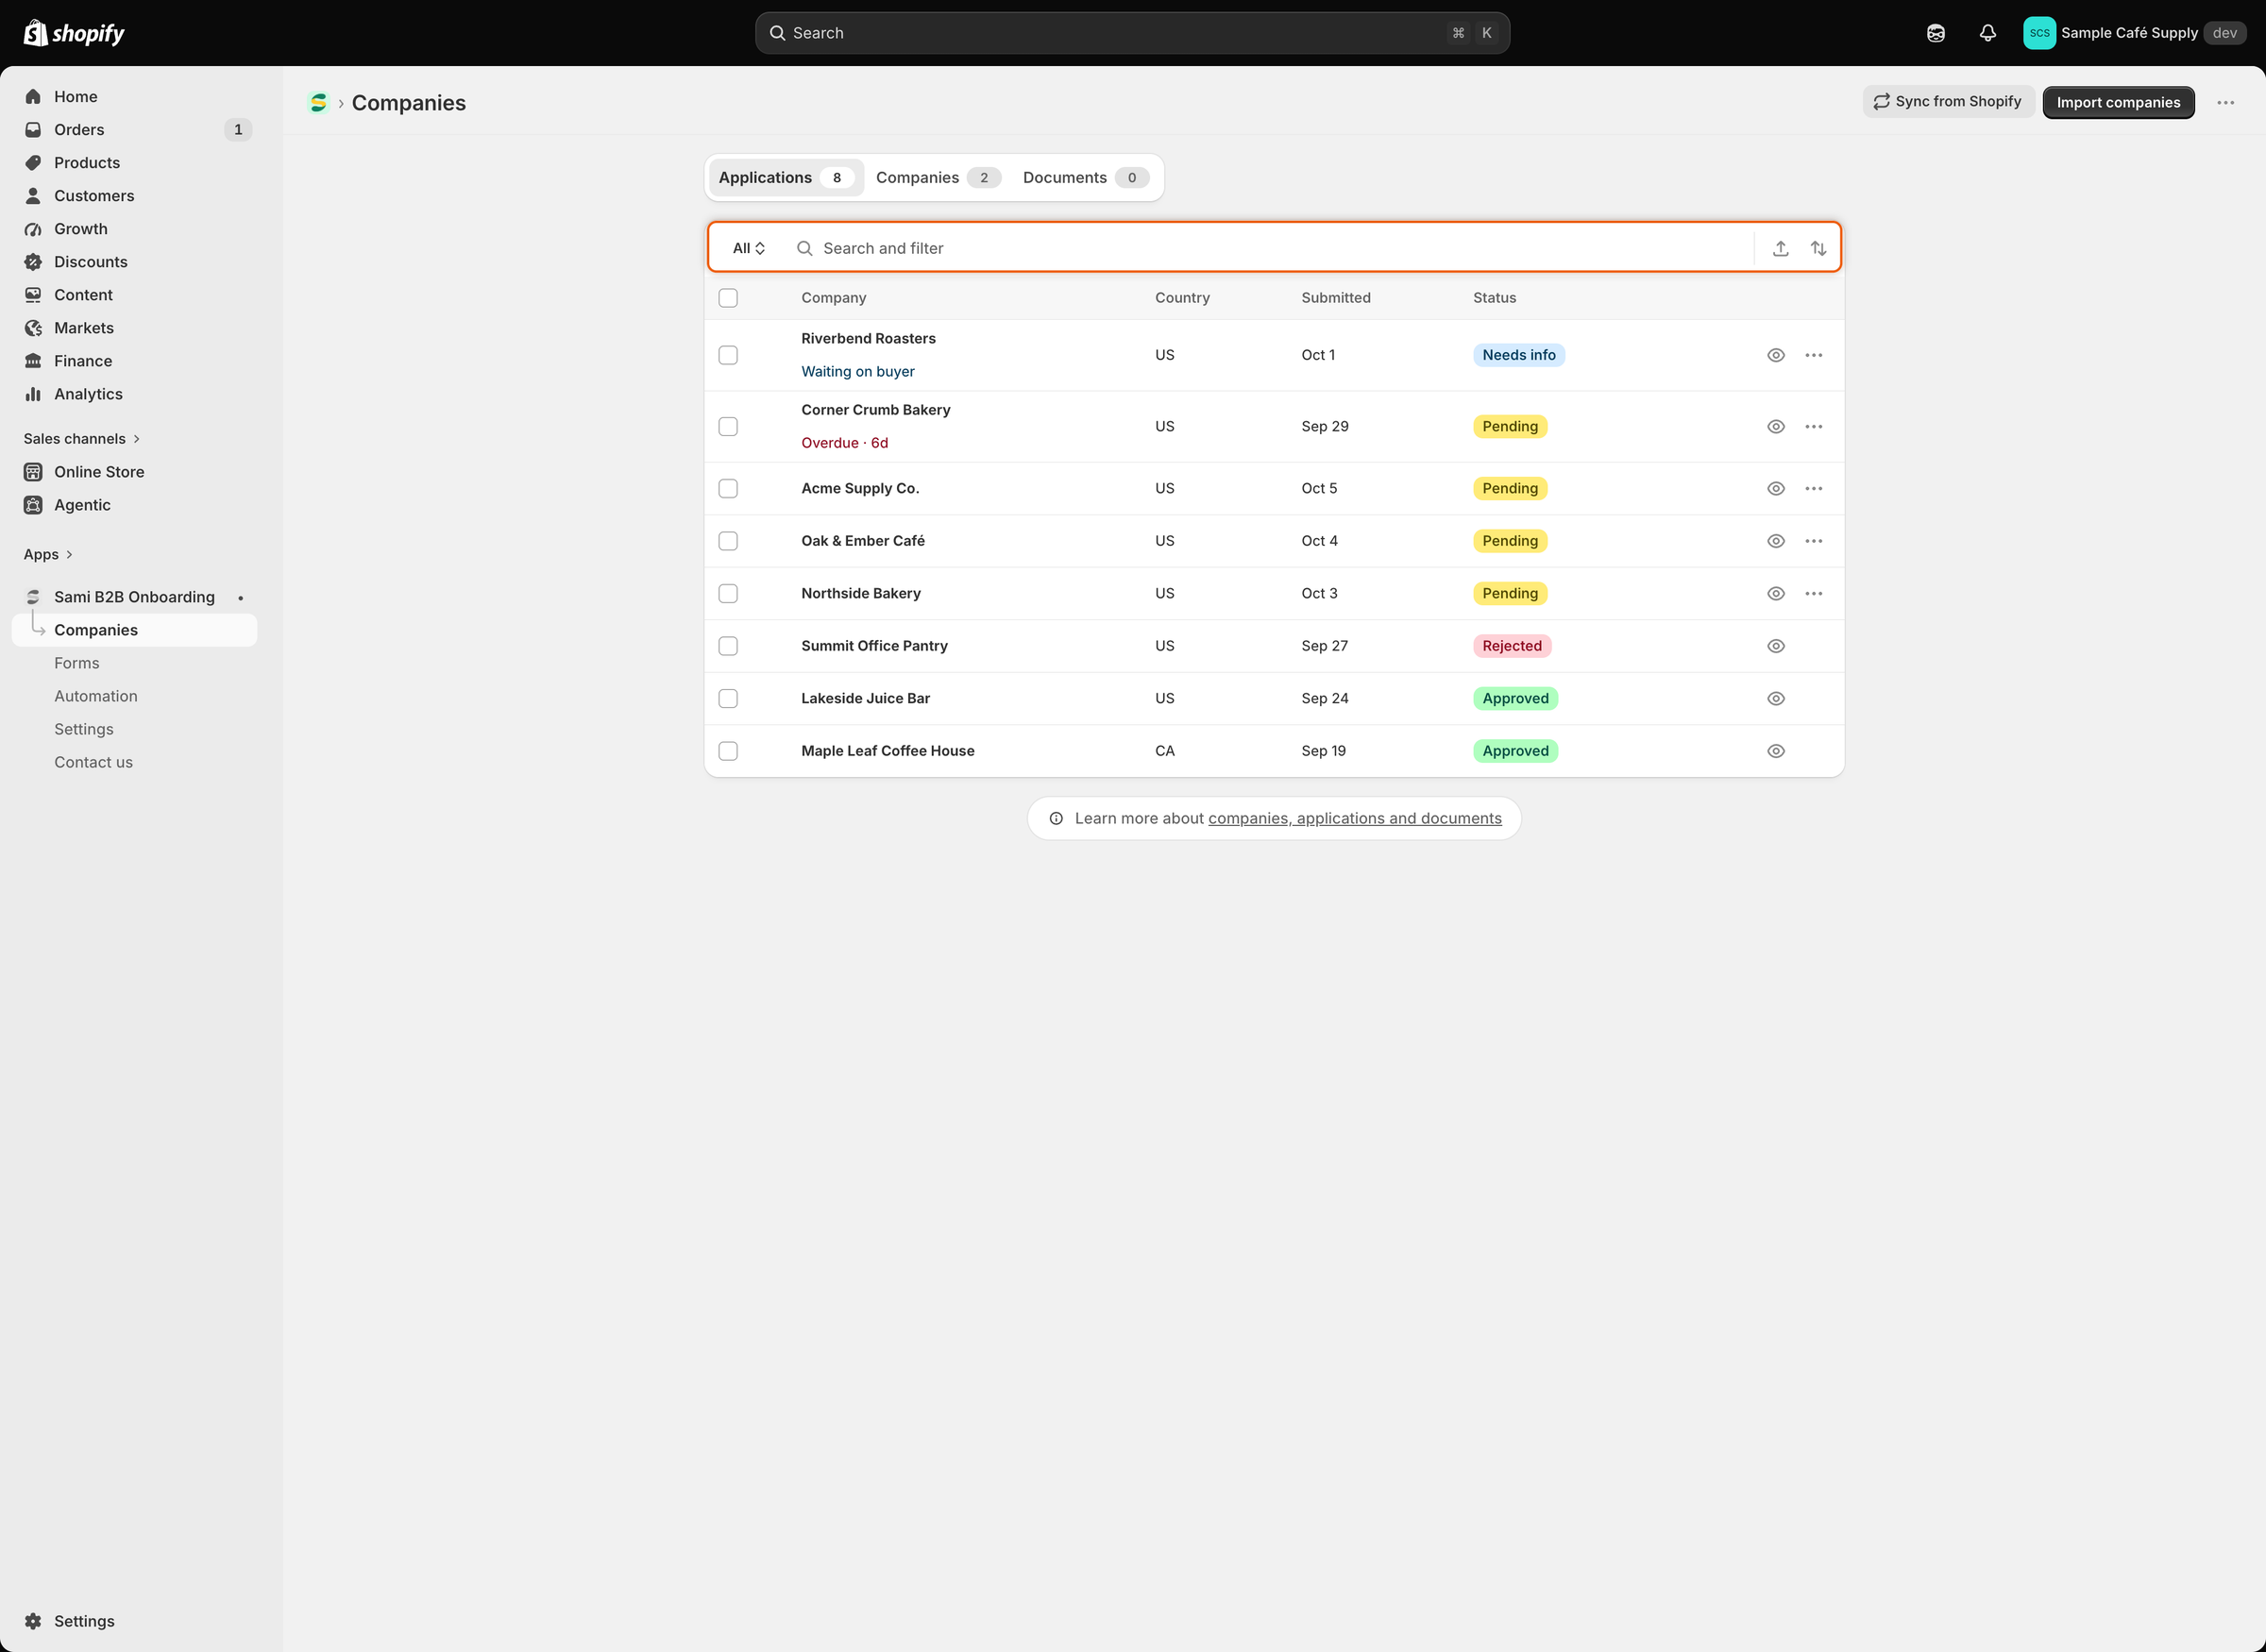Open the All view dropdown
The image size is (2266, 1652).
click(x=749, y=248)
